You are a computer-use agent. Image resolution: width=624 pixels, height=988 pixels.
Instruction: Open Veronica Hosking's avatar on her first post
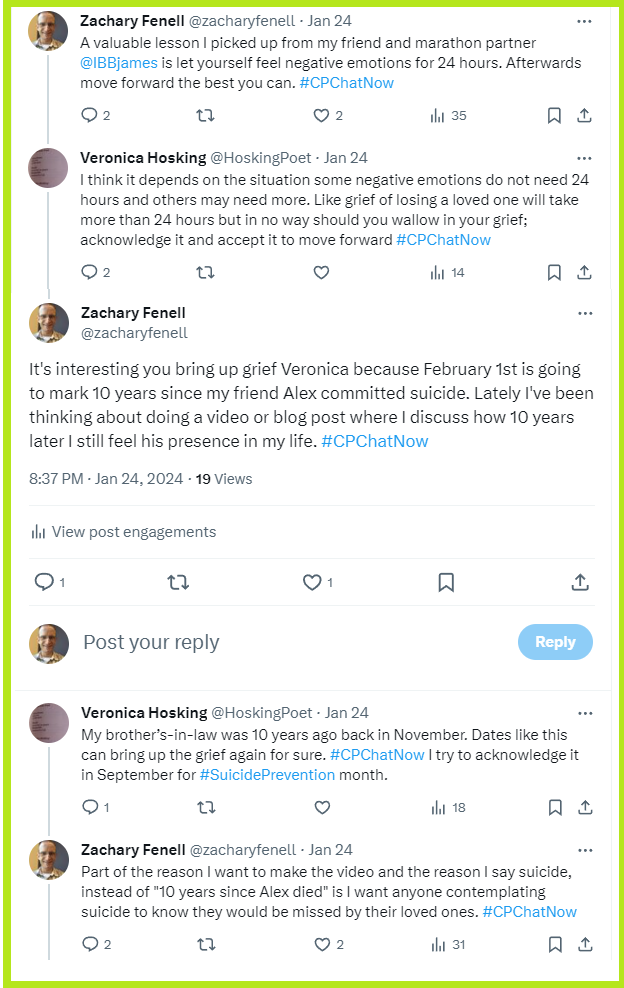pos(49,168)
